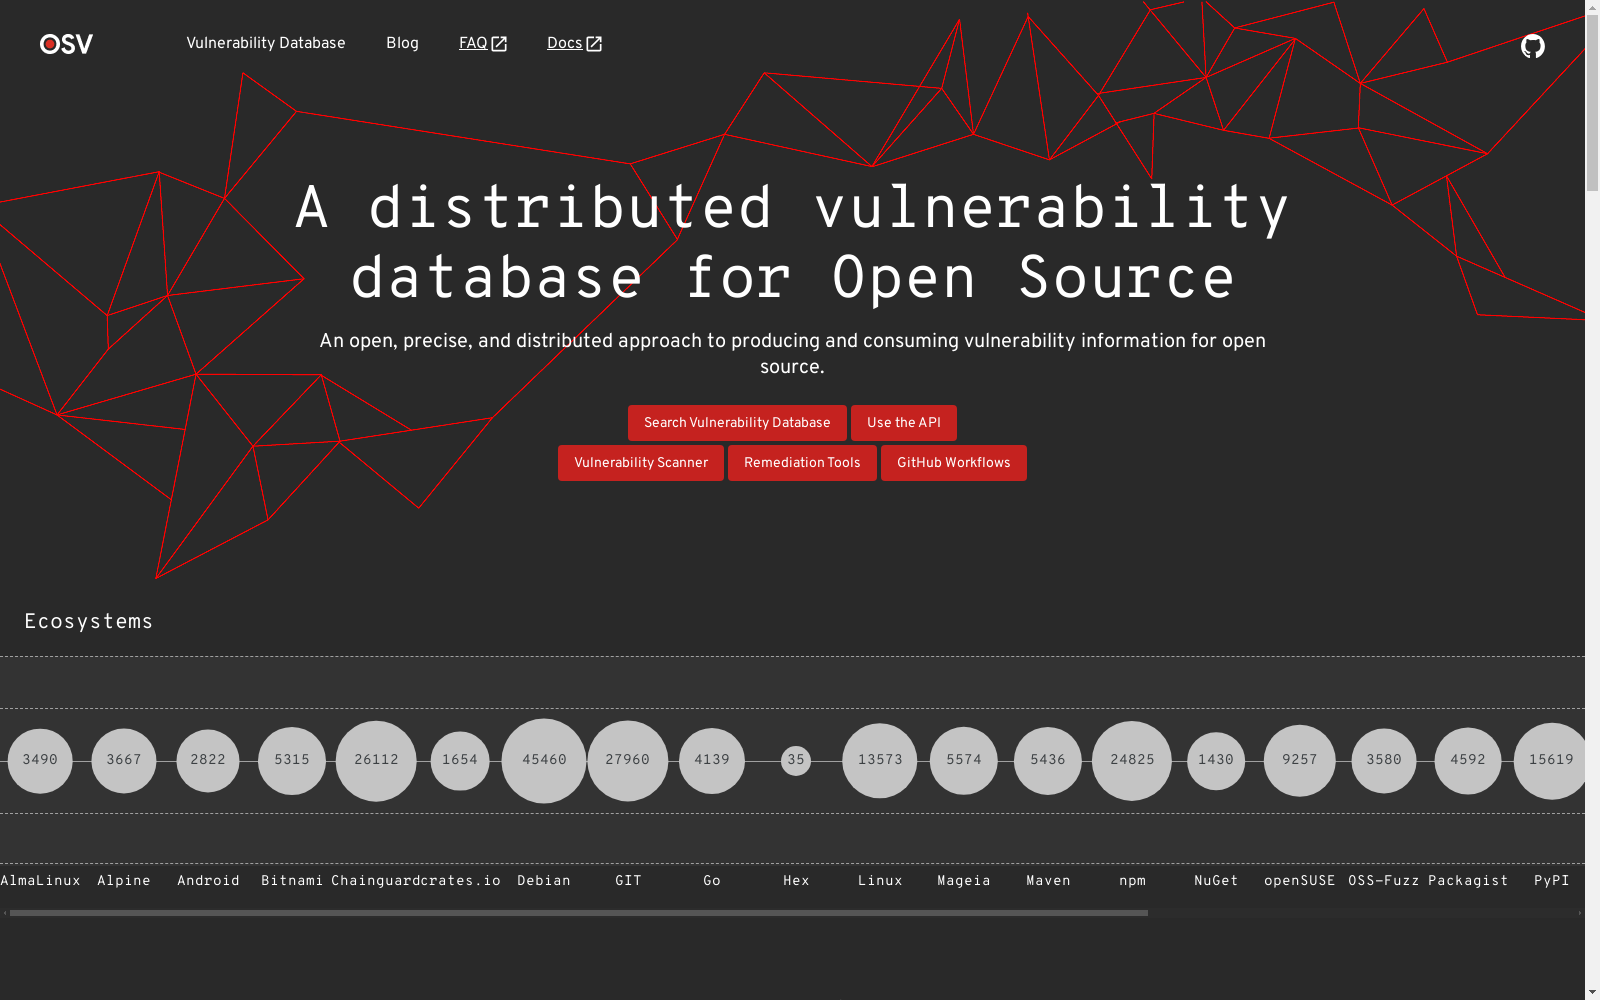The image size is (1600, 1000).
Task: Select the Chainguard bubble showing 26112
Action: [376, 761]
